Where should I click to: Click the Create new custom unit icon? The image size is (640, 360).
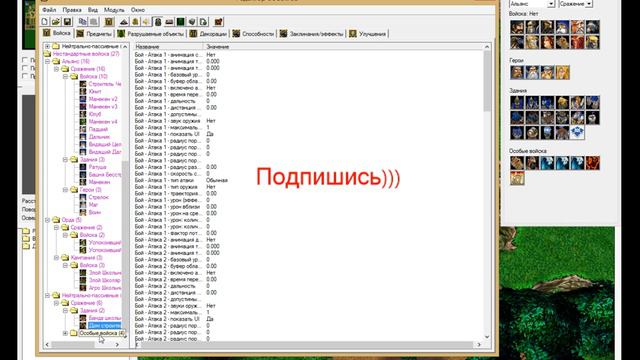pos(109,22)
